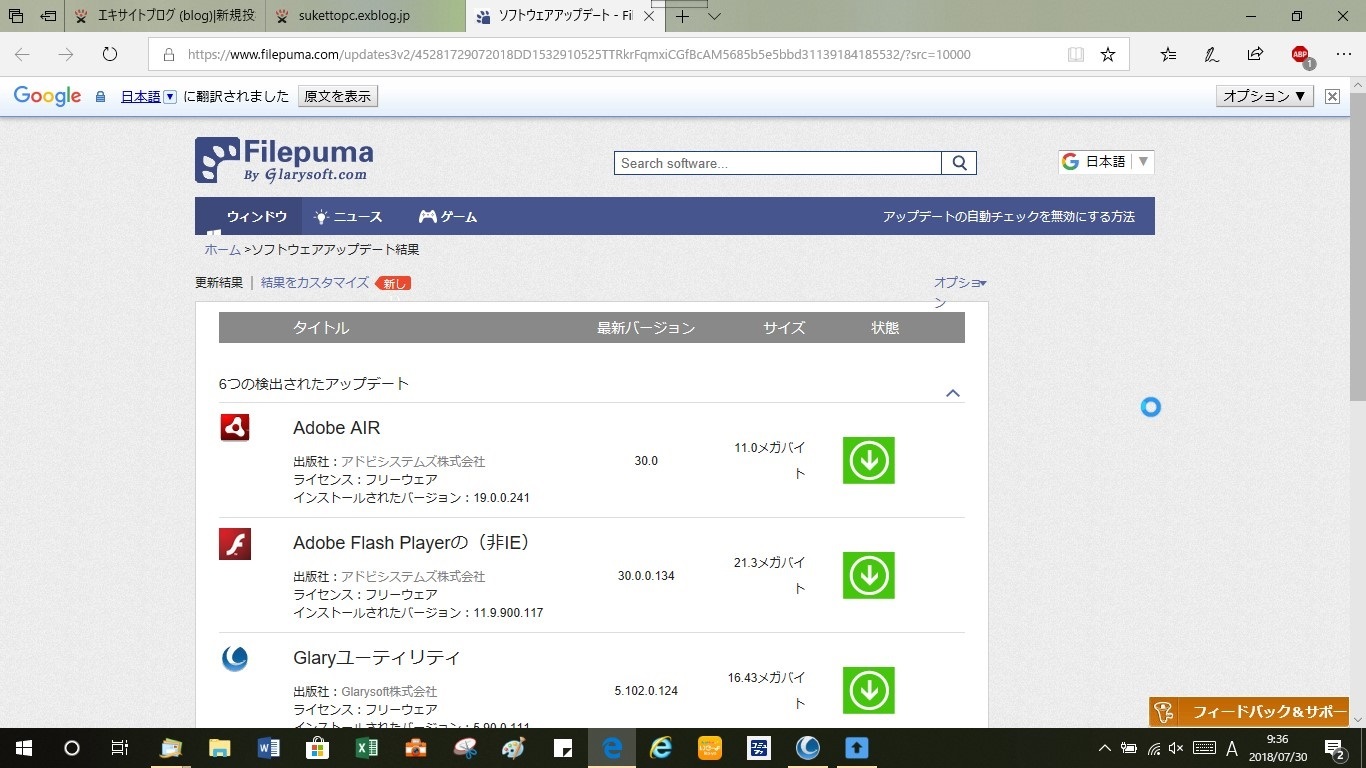
Task: Open フィードバック＆サポート button
Action: [x=1249, y=712]
